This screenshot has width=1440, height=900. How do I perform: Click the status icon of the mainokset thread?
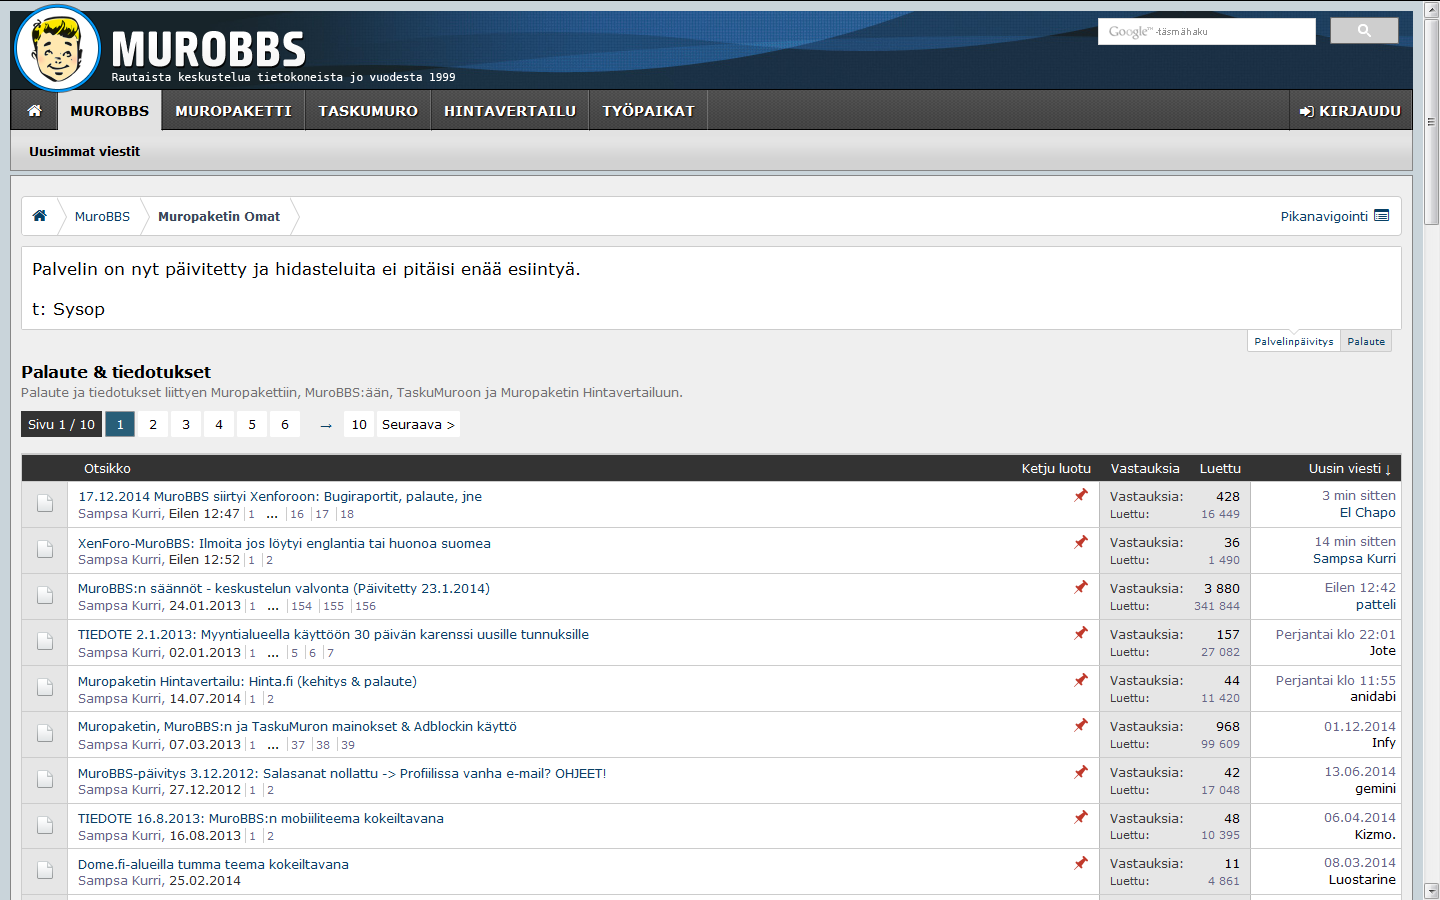point(45,734)
